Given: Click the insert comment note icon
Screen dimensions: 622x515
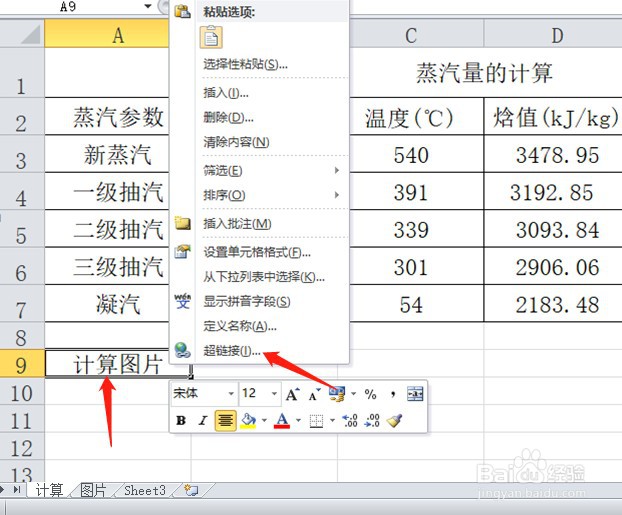Looking at the screenshot, I should [x=183, y=223].
